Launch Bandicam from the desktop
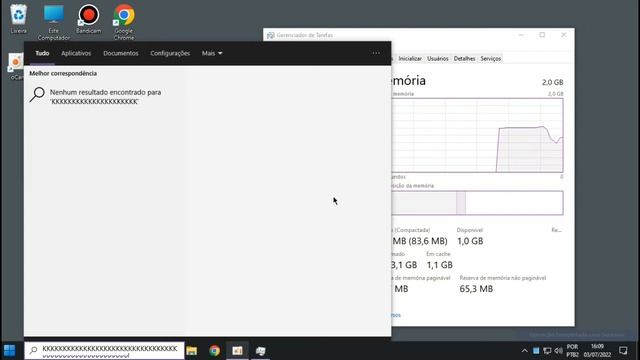 89,18
